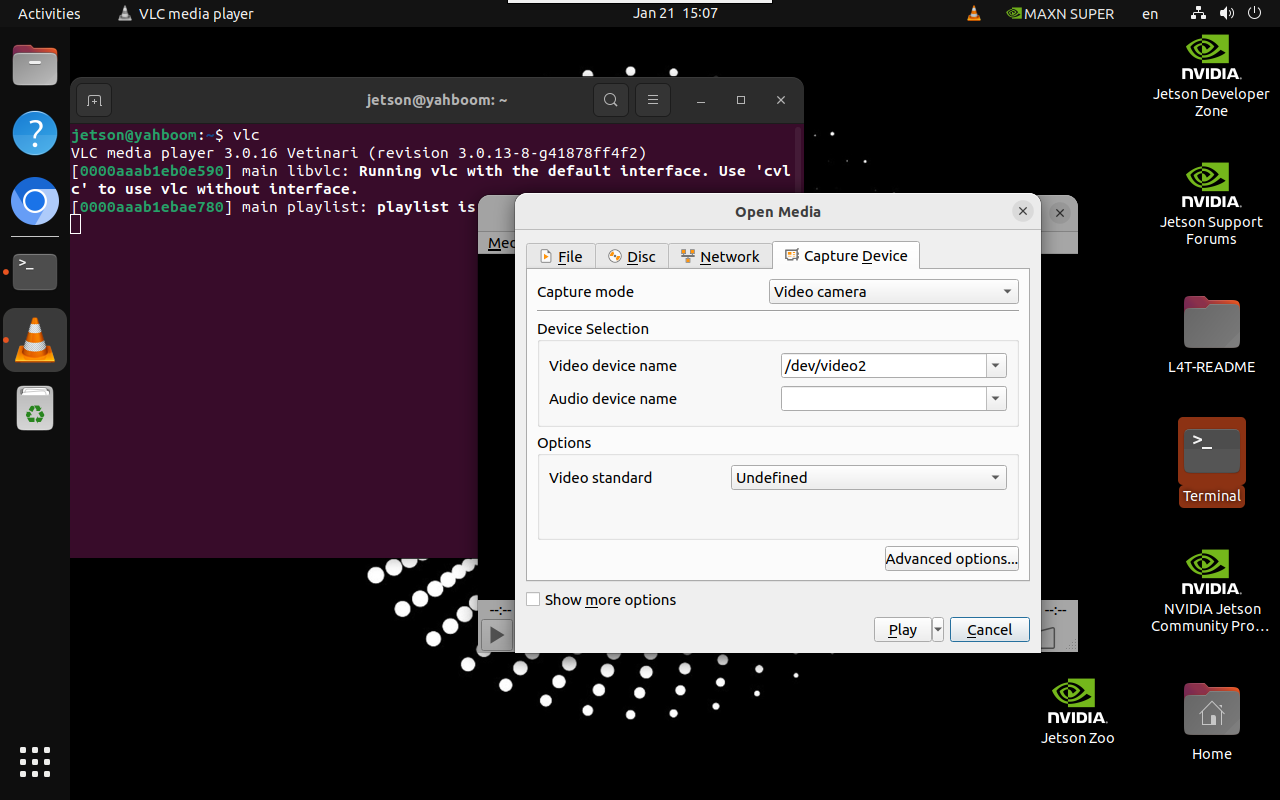Open the Capture mode dropdown

[894, 292]
